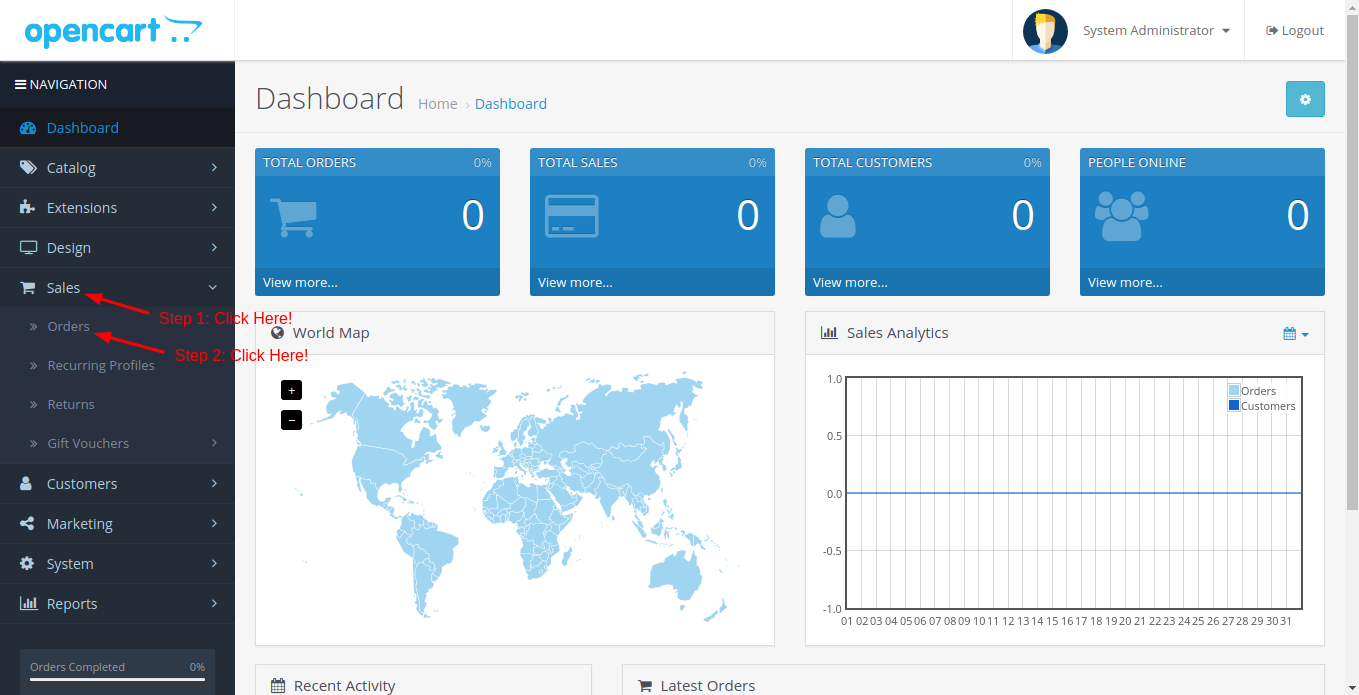Expand the Marketing menu chevron
The image size is (1359, 695).
pos(214,524)
